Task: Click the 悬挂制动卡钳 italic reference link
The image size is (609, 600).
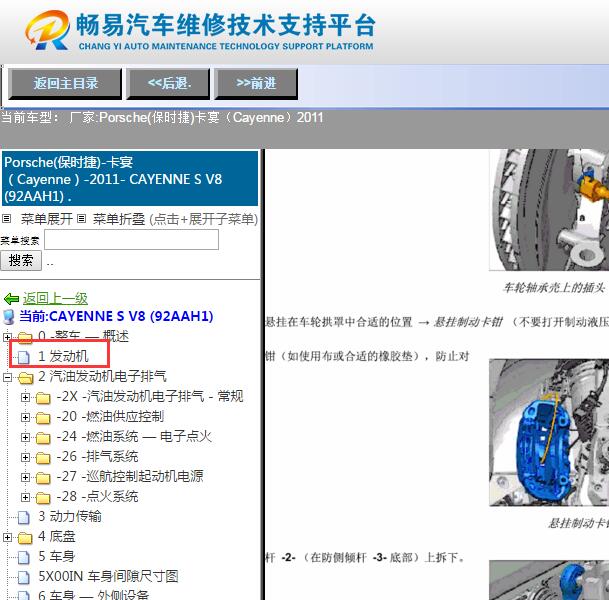Action: pos(468,322)
